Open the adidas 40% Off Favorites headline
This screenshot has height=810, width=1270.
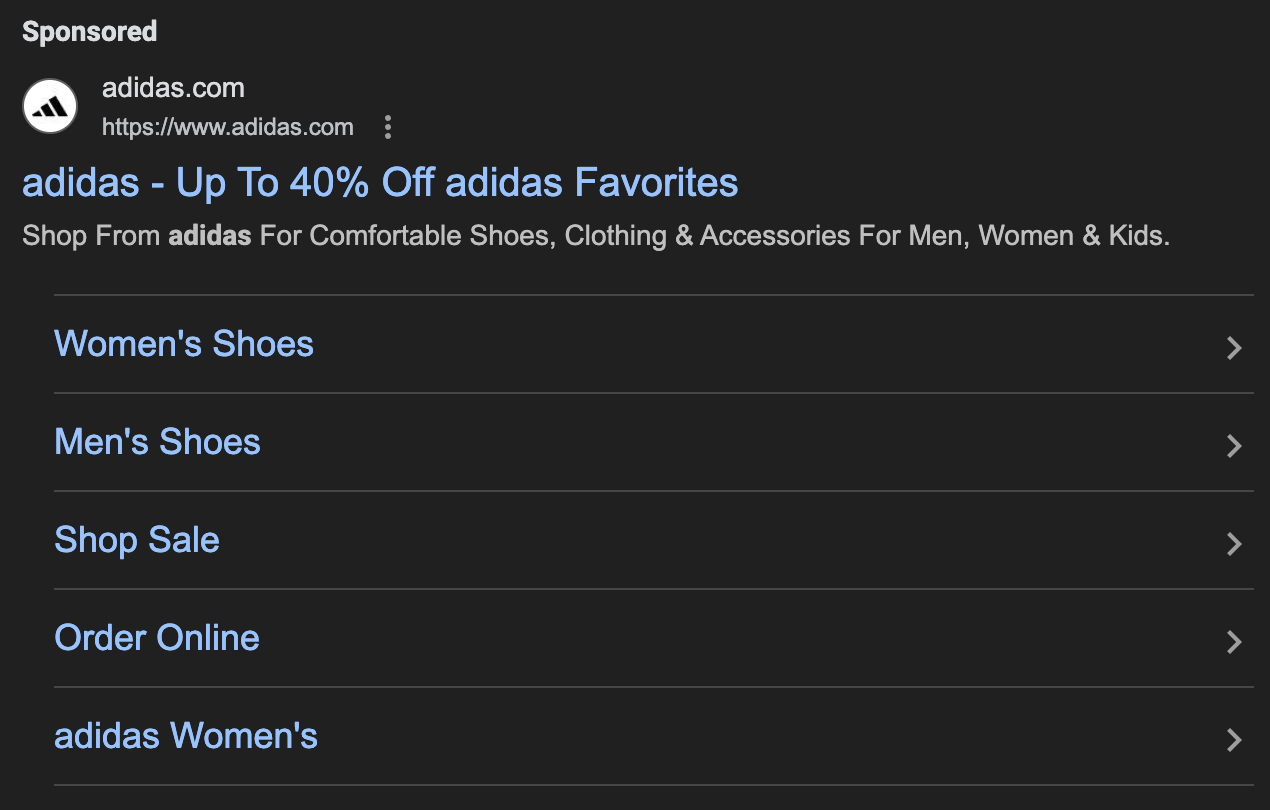point(380,183)
